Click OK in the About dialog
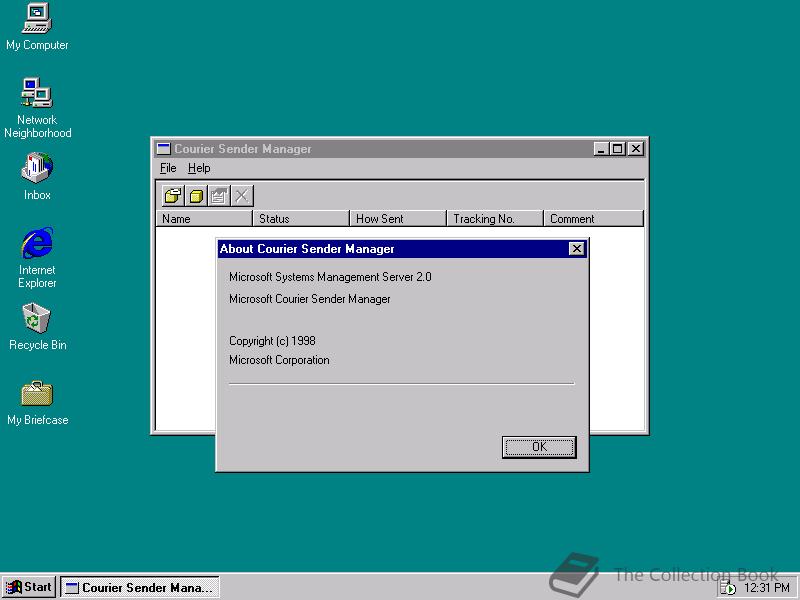The width and height of the screenshot is (800, 600). coord(539,447)
